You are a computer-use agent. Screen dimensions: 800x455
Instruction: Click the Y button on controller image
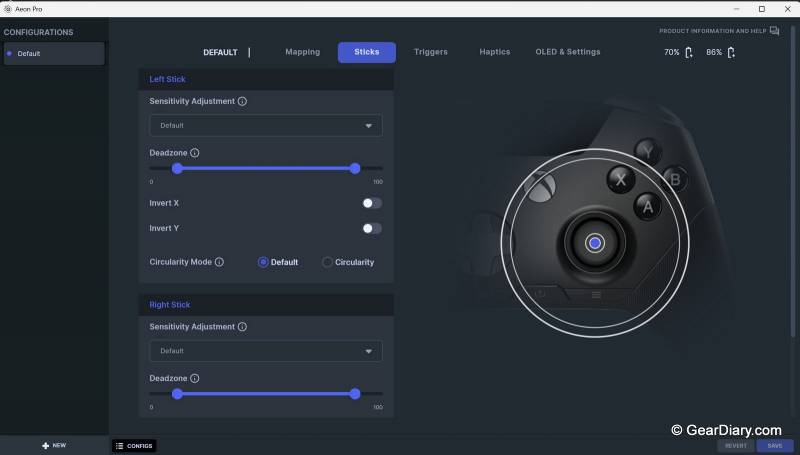(x=647, y=151)
